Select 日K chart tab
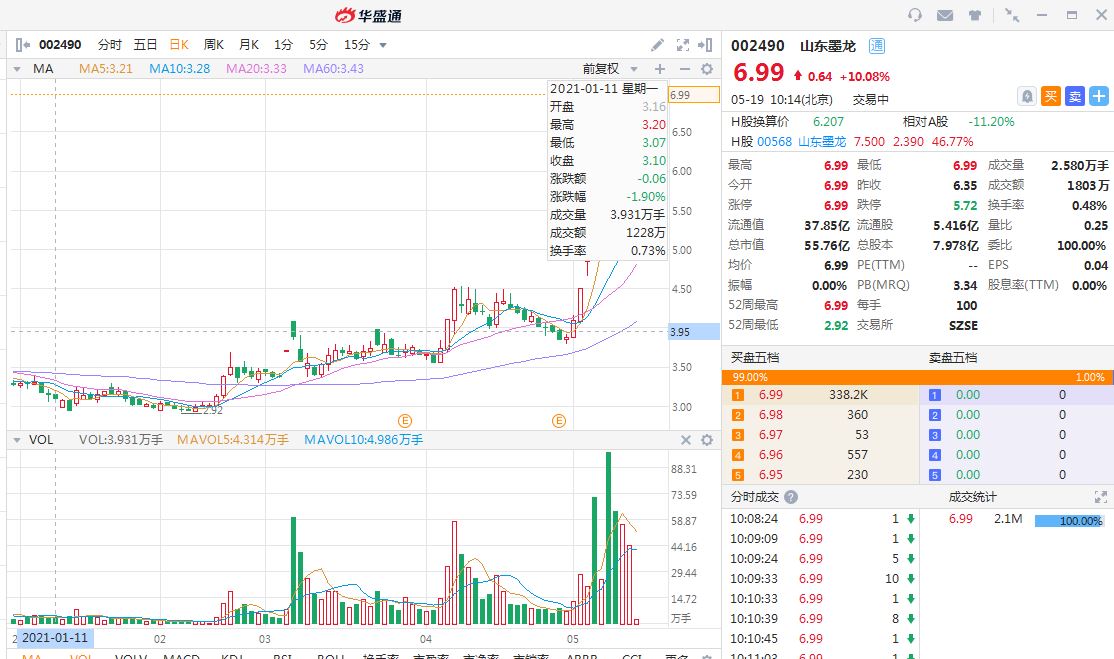Image resolution: width=1114 pixels, height=659 pixels. point(179,45)
